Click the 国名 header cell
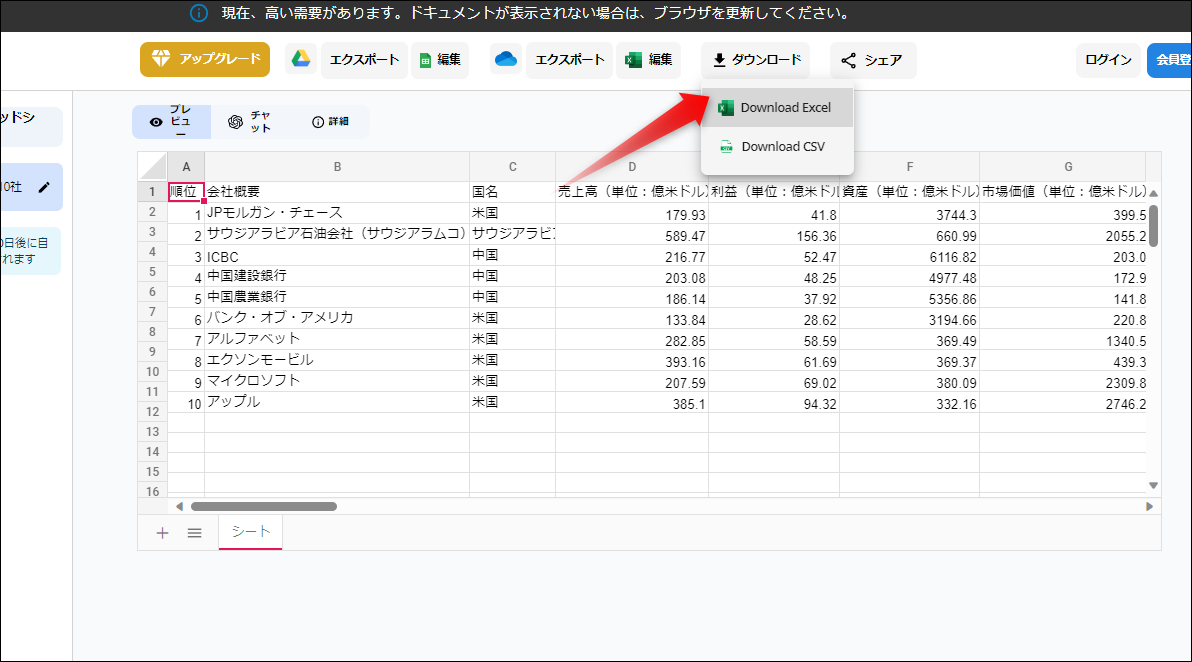 click(x=512, y=192)
